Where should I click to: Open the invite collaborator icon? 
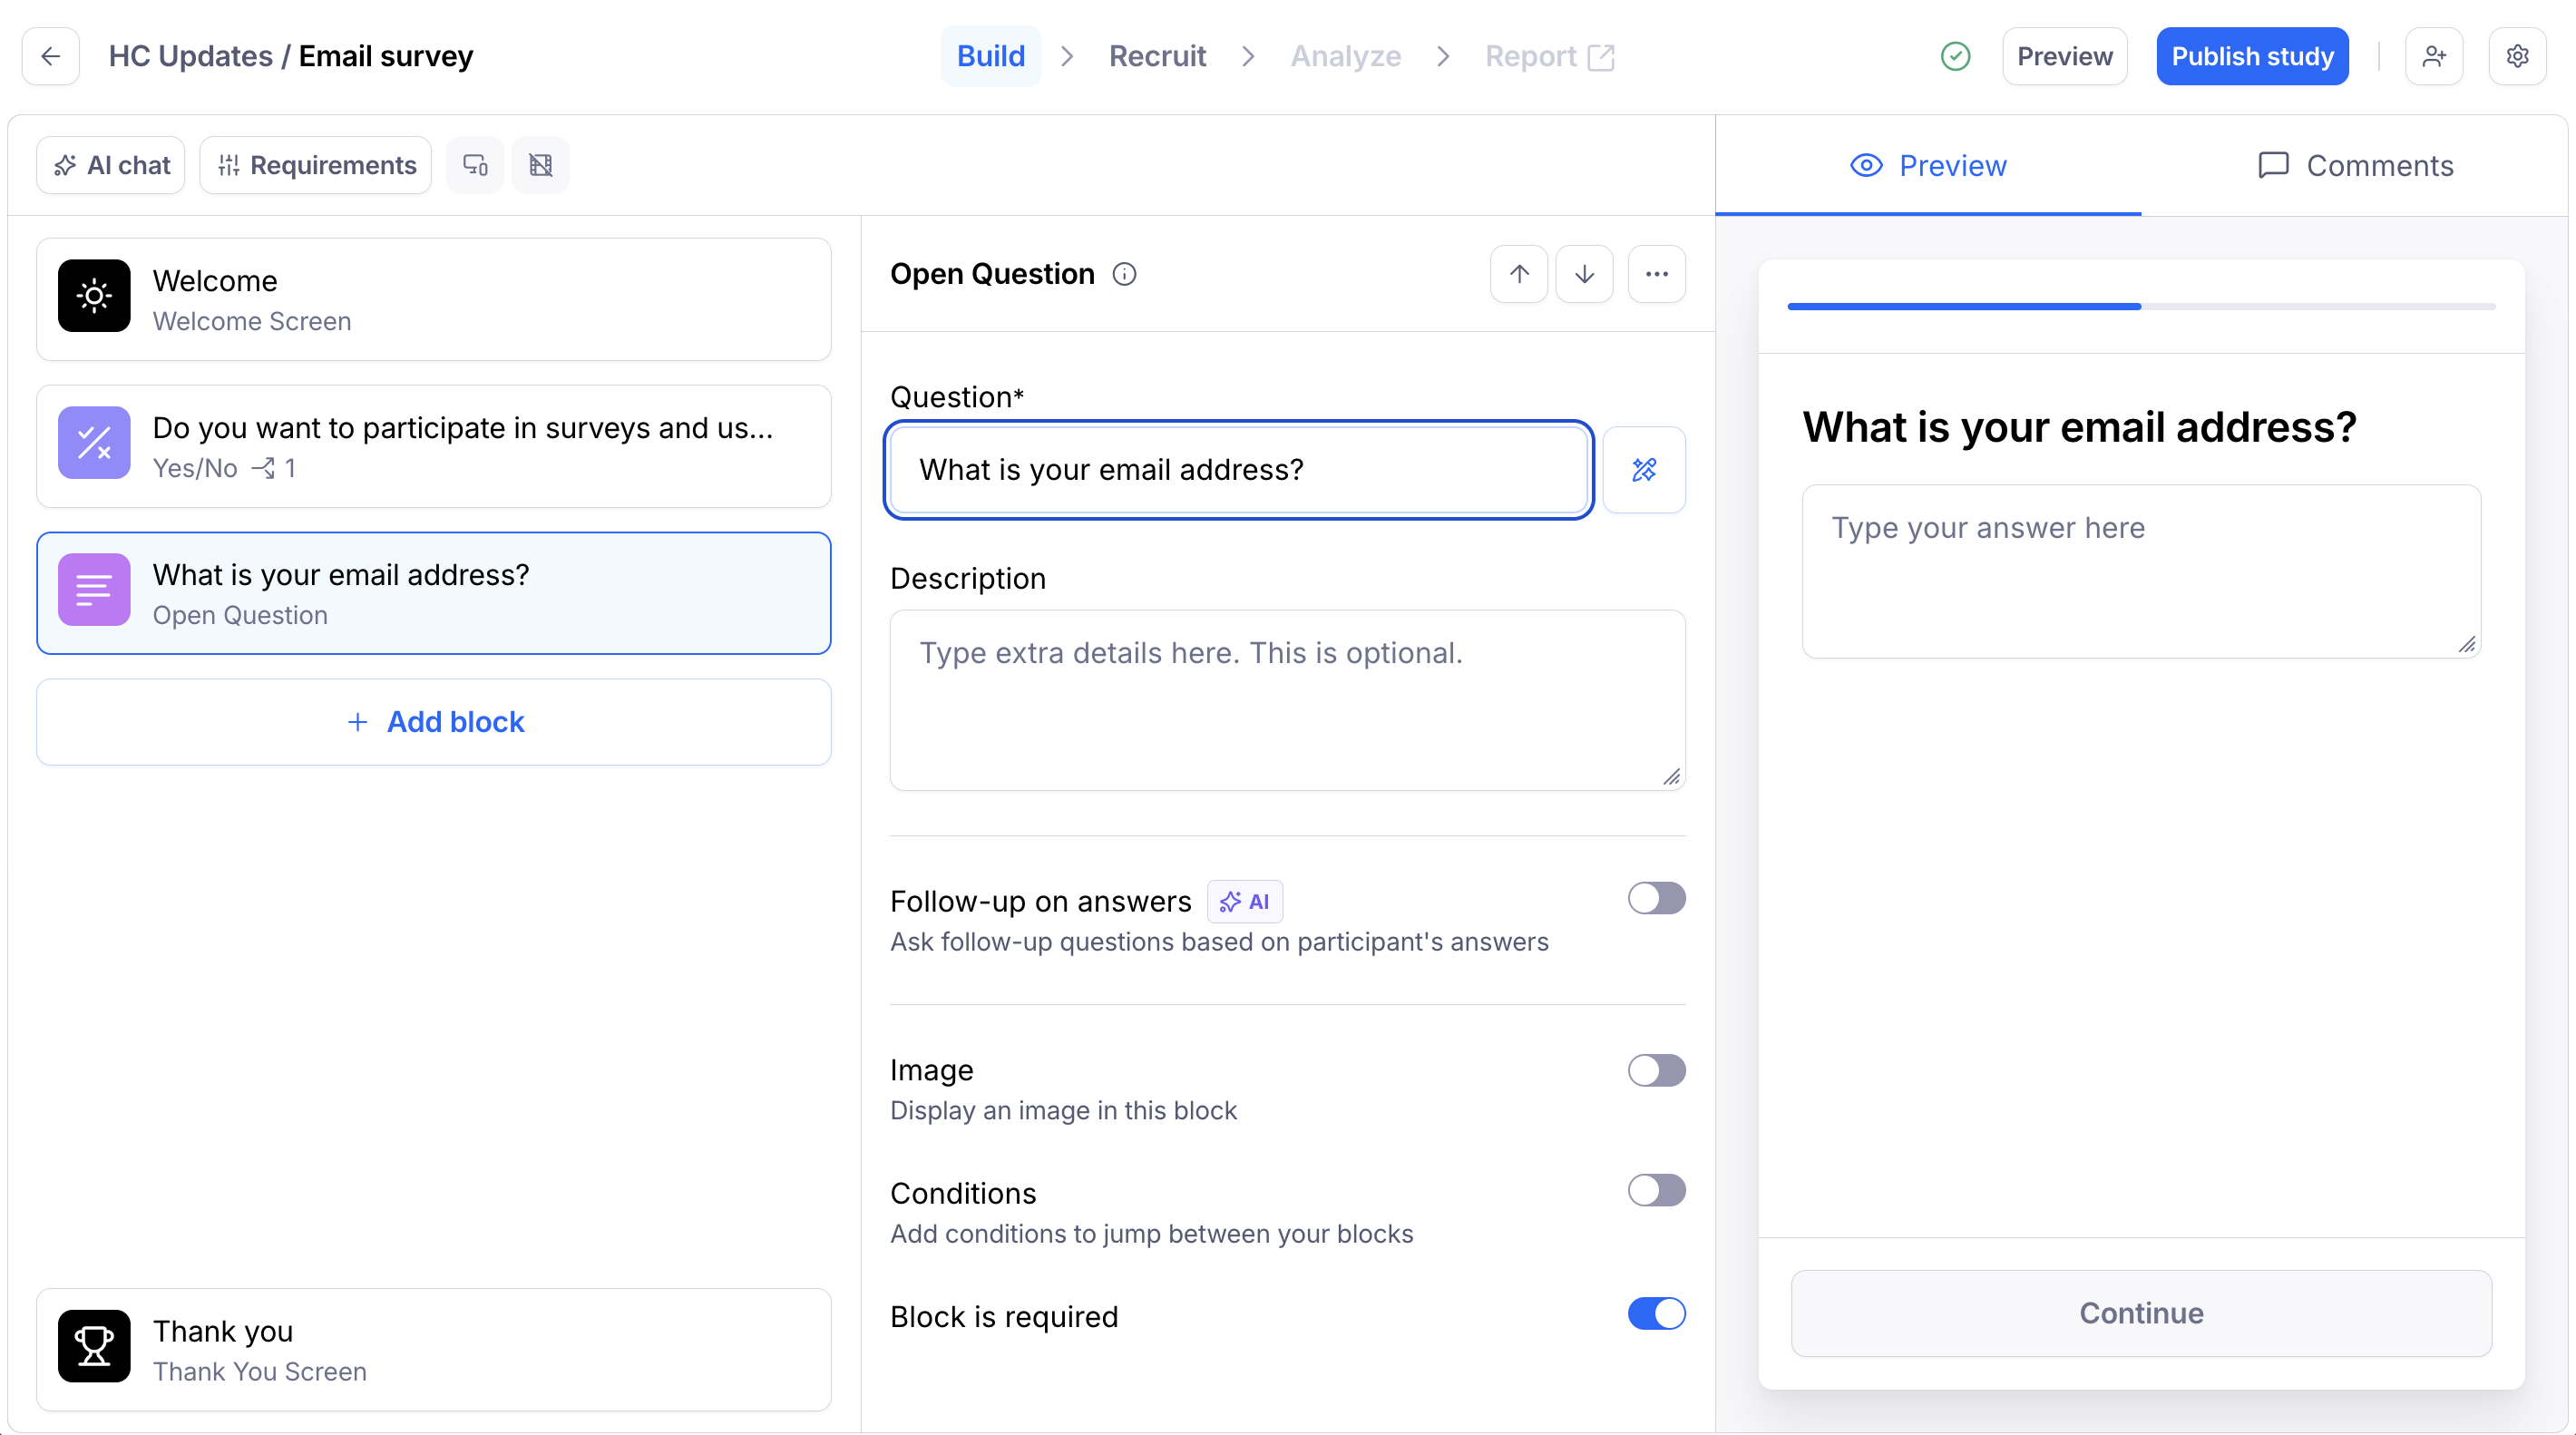pos(2434,56)
